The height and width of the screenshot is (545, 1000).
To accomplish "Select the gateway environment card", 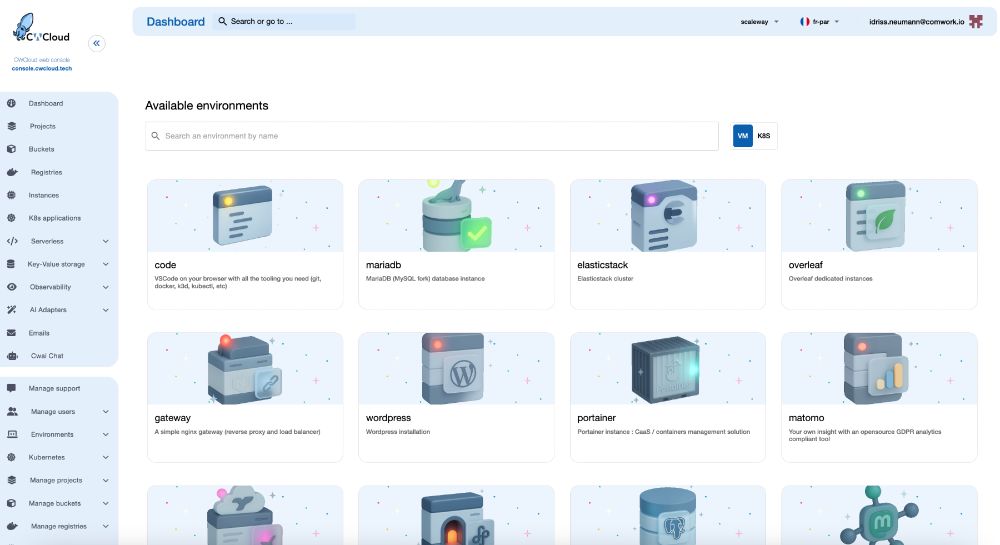I will click(245, 397).
